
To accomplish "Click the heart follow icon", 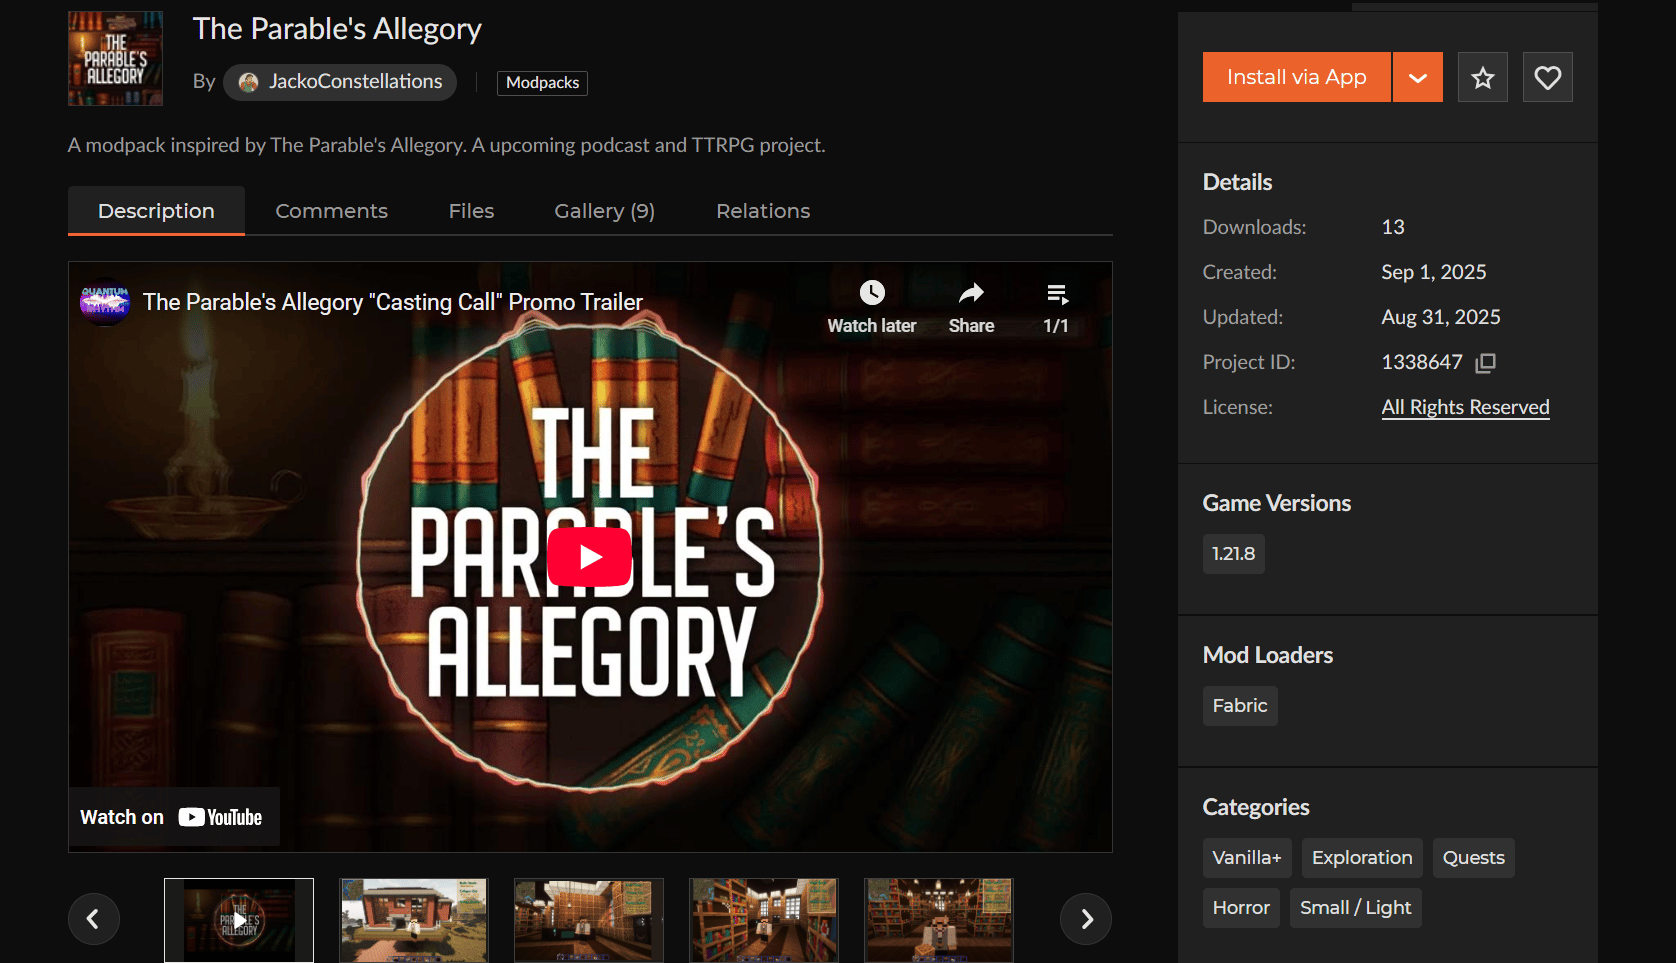I will (1547, 77).
